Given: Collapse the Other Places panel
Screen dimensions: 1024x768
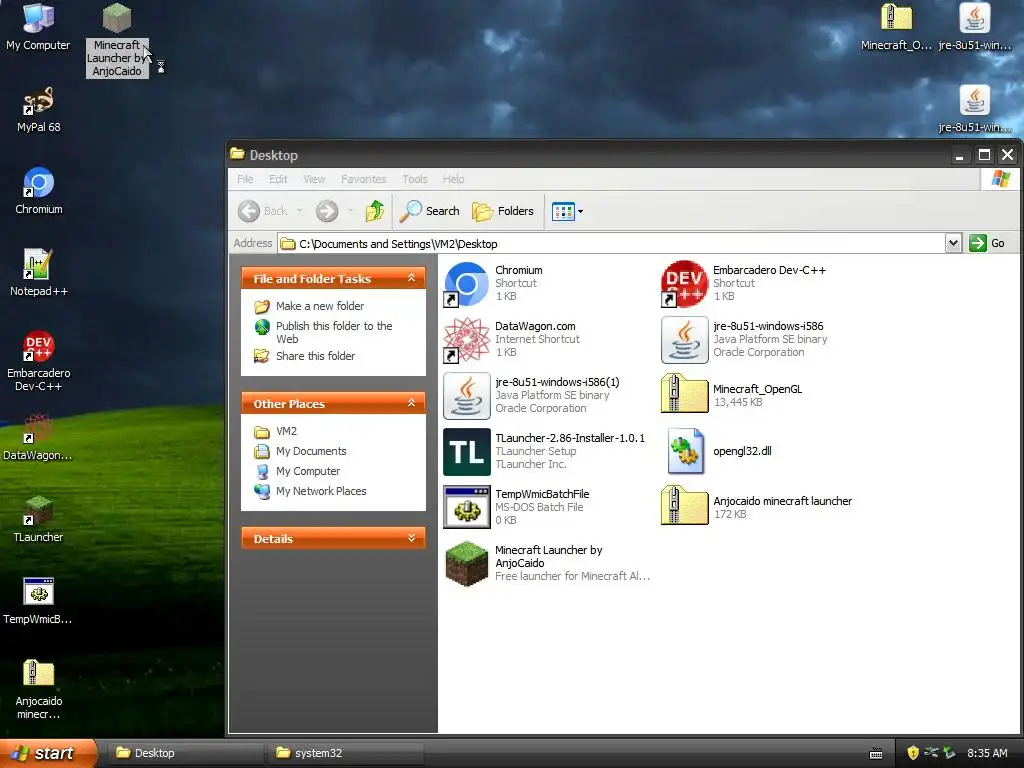Looking at the screenshot, I should pos(411,403).
